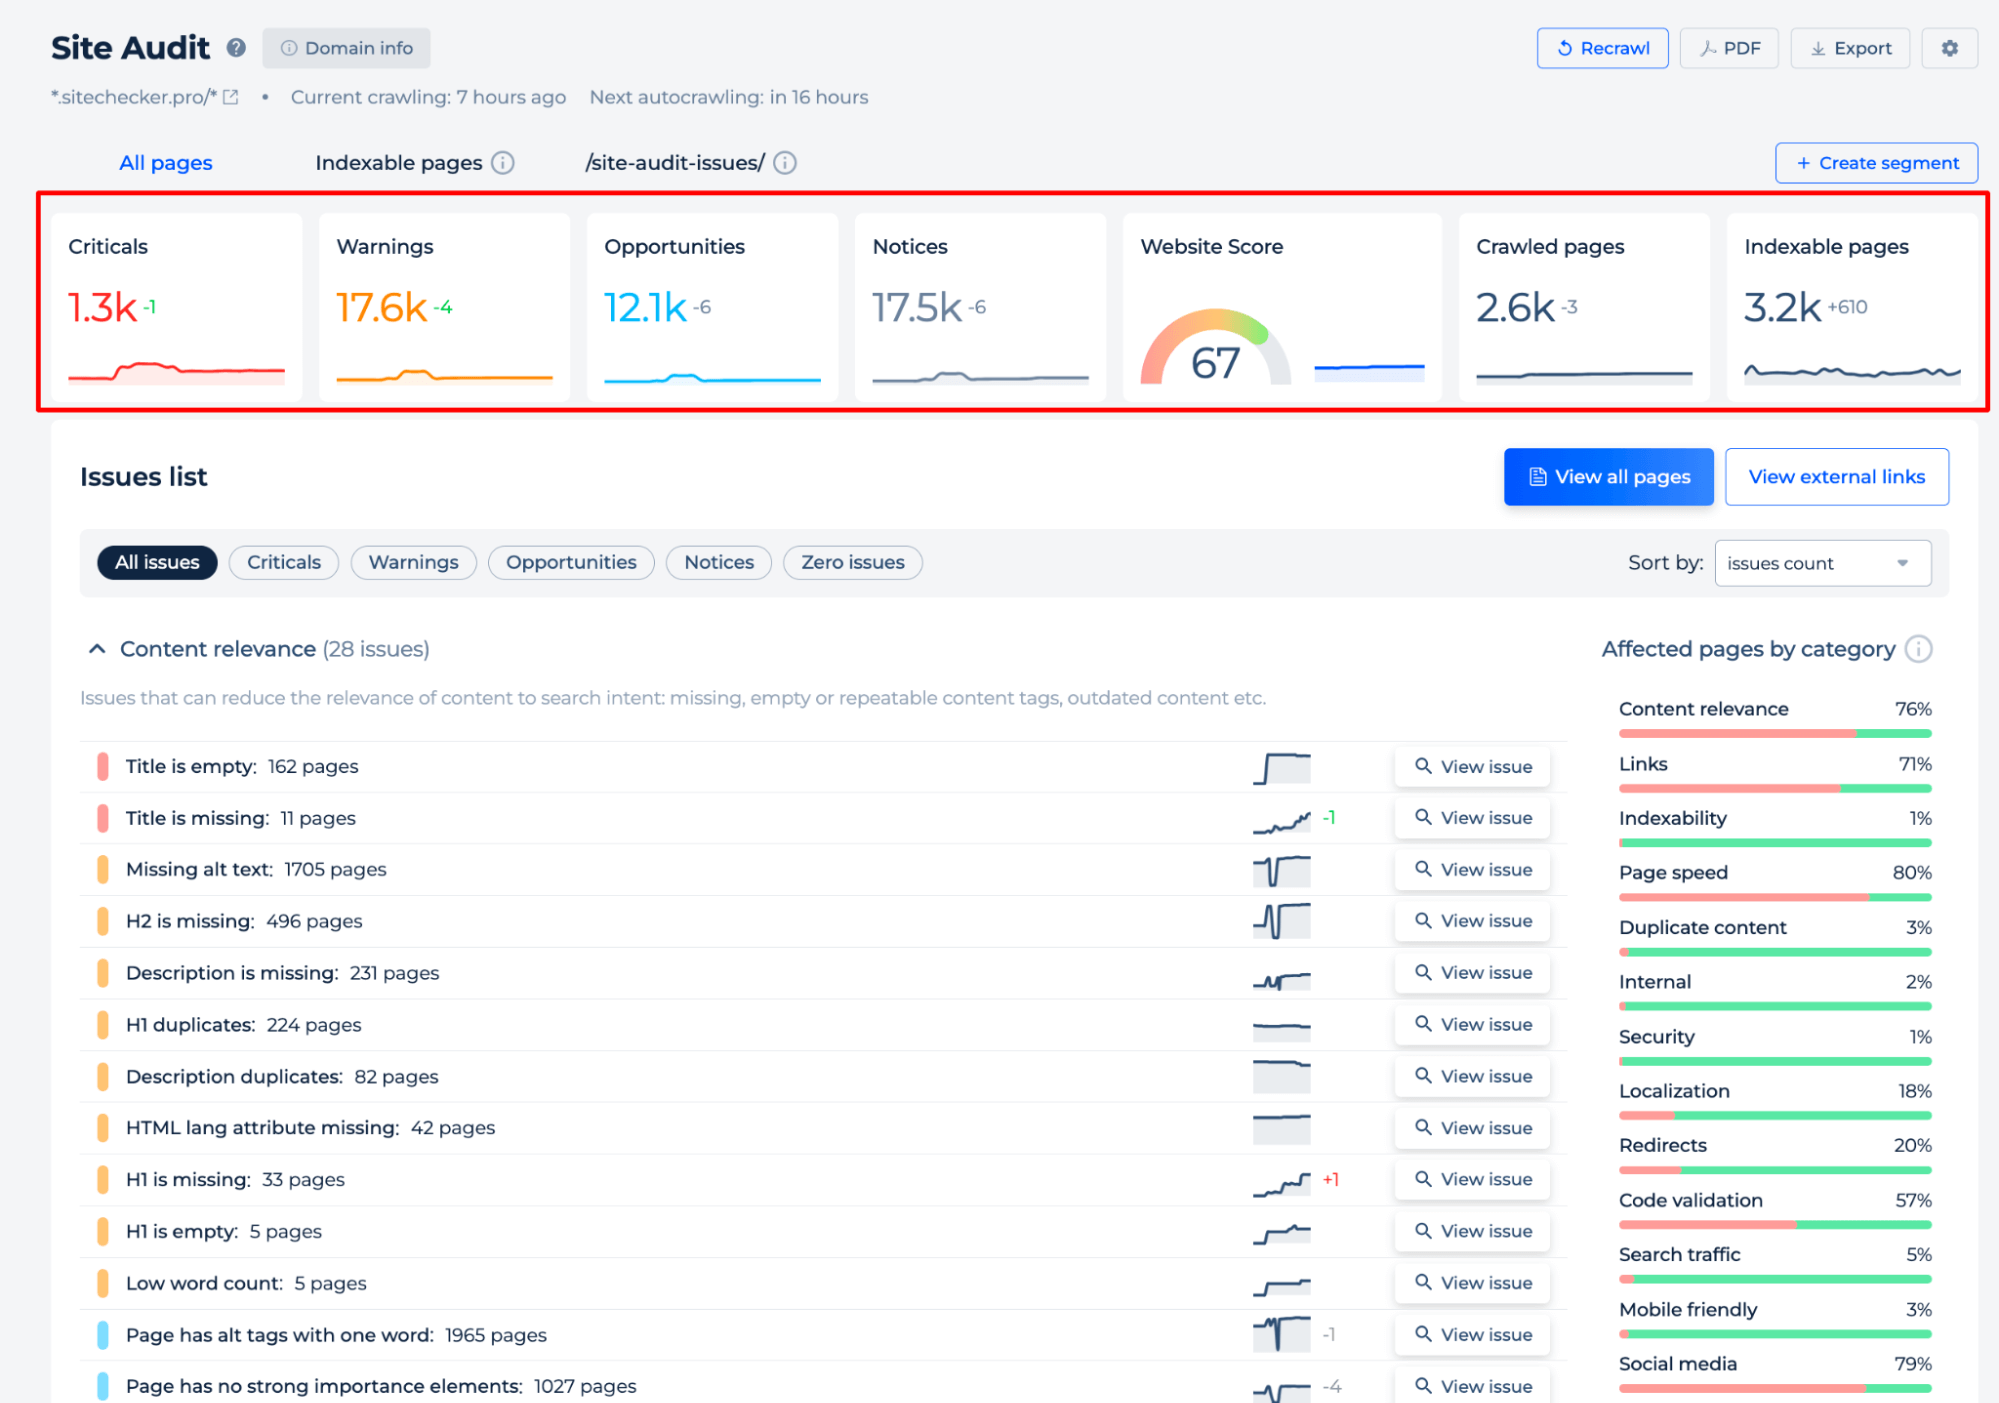Screen dimensions: 1999x1403
Task: Open the Crawled pages 2.6k card
Action: click(1584, 308)
